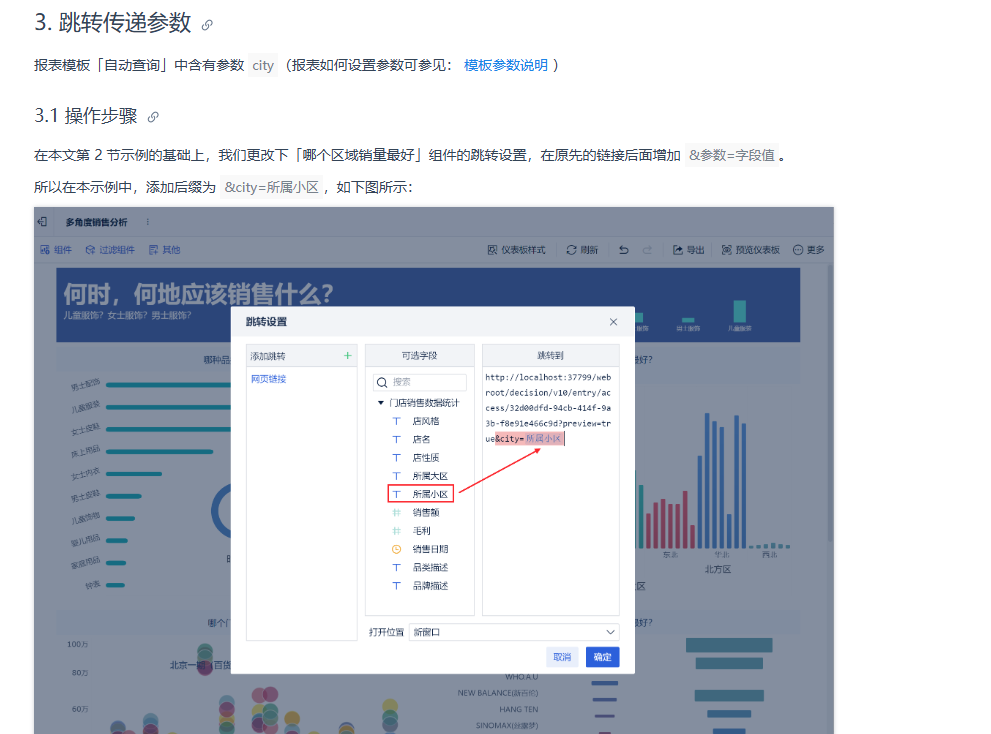The width and height of the screenshot is (991, 734).
Task: Copy anchor link beside 操作步骤 heading
Action: (153, 117)
